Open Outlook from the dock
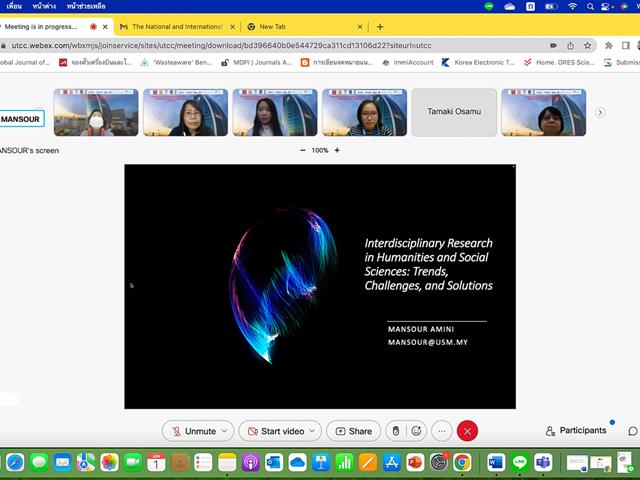The image size is (640, 480). pyautogui.click(x=274, y=462)
